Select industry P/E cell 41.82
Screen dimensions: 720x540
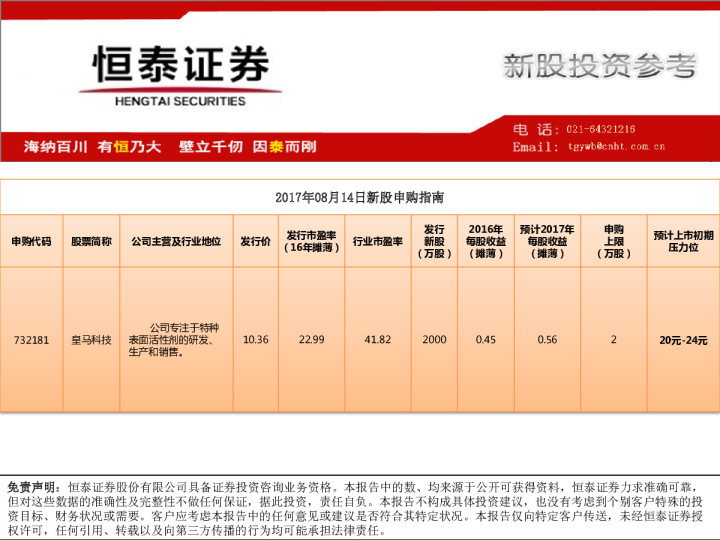click(377, 340)
